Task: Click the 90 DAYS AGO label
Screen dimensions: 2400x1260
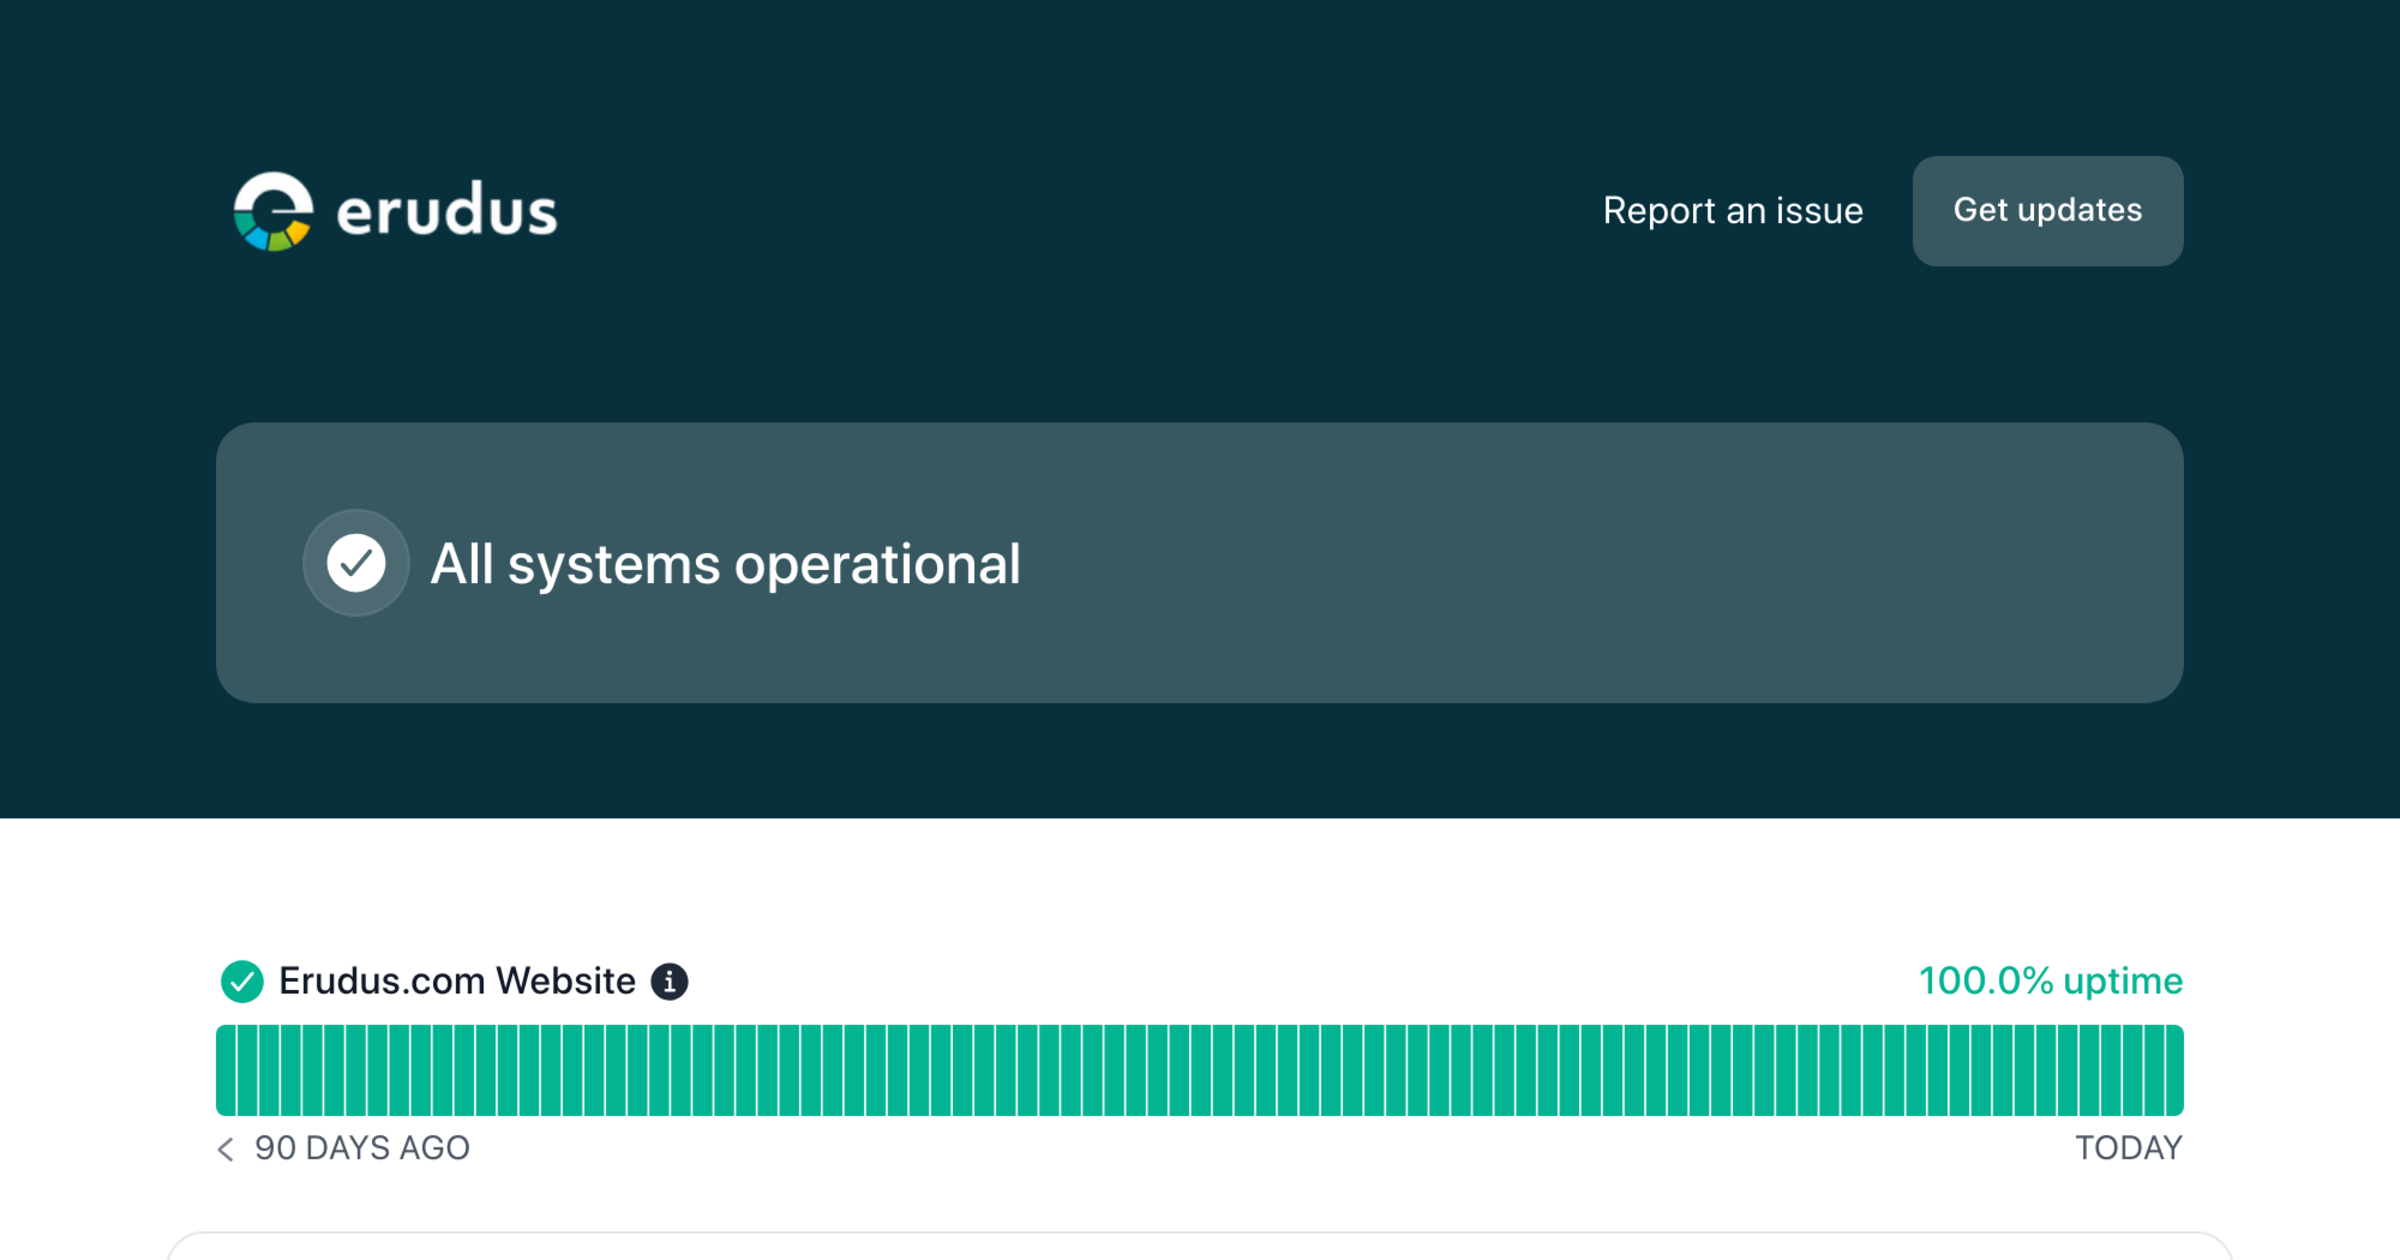Action: click(362, 1148)
